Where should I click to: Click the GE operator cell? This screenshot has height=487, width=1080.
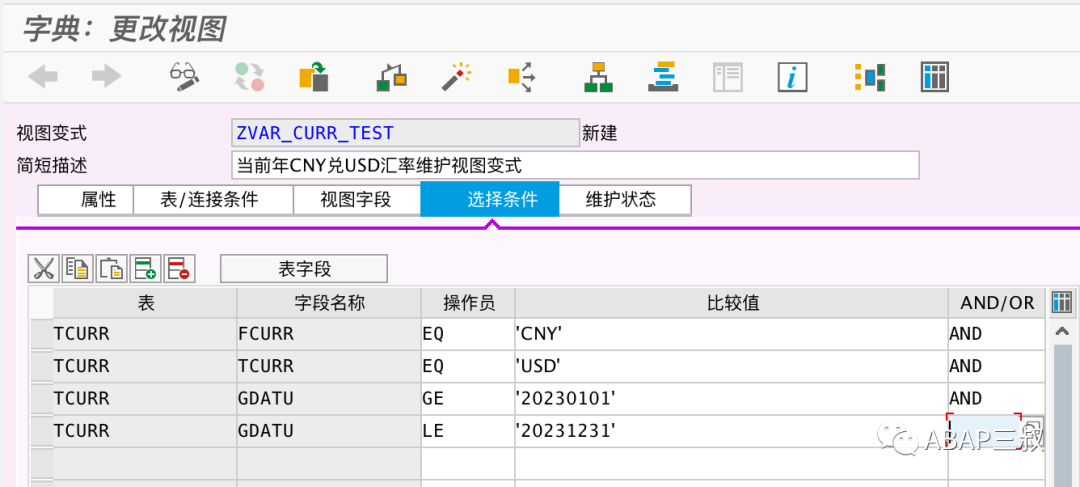pyautogui.click(x=468, y=398)
